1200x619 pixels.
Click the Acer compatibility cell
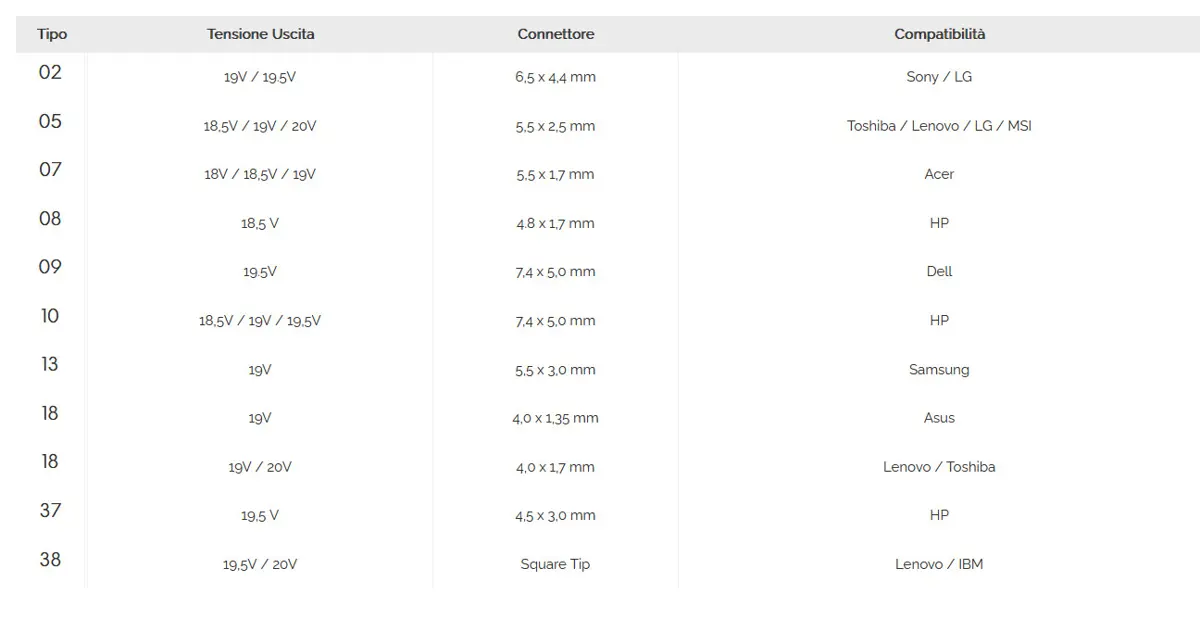(939, 174)
